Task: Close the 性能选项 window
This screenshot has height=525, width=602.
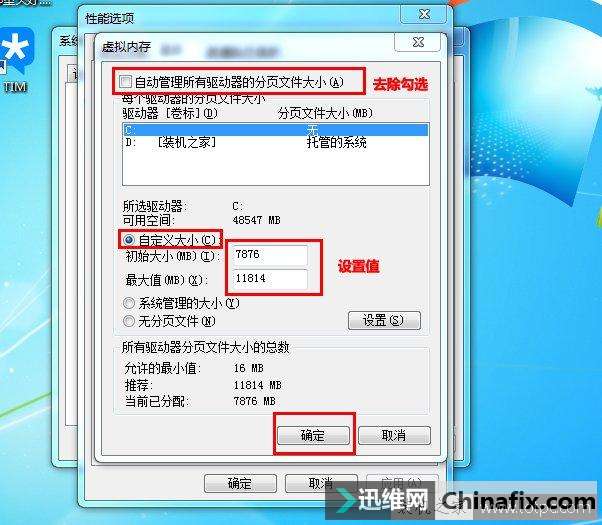Action: pyautogui.click(x=423, y=15)
